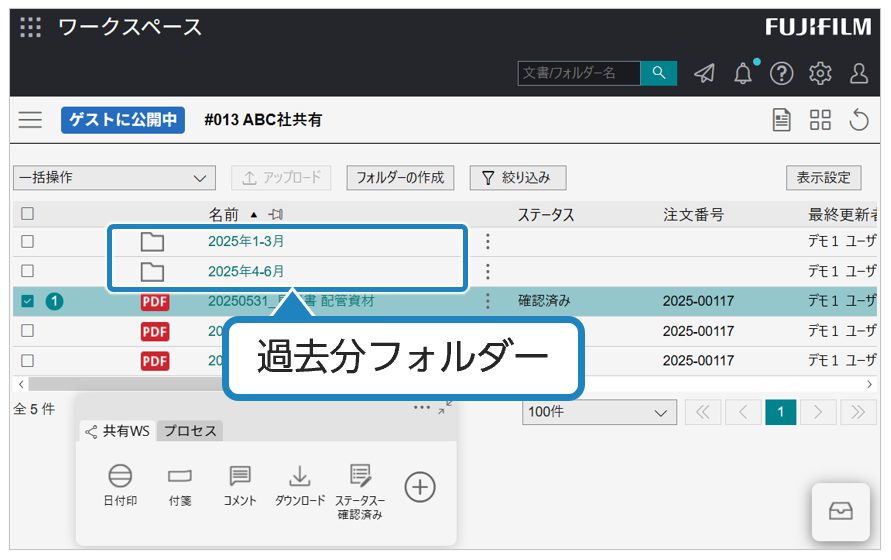Switch to thumbnail grid view icon
891x560 pixels.
(820, 120)
